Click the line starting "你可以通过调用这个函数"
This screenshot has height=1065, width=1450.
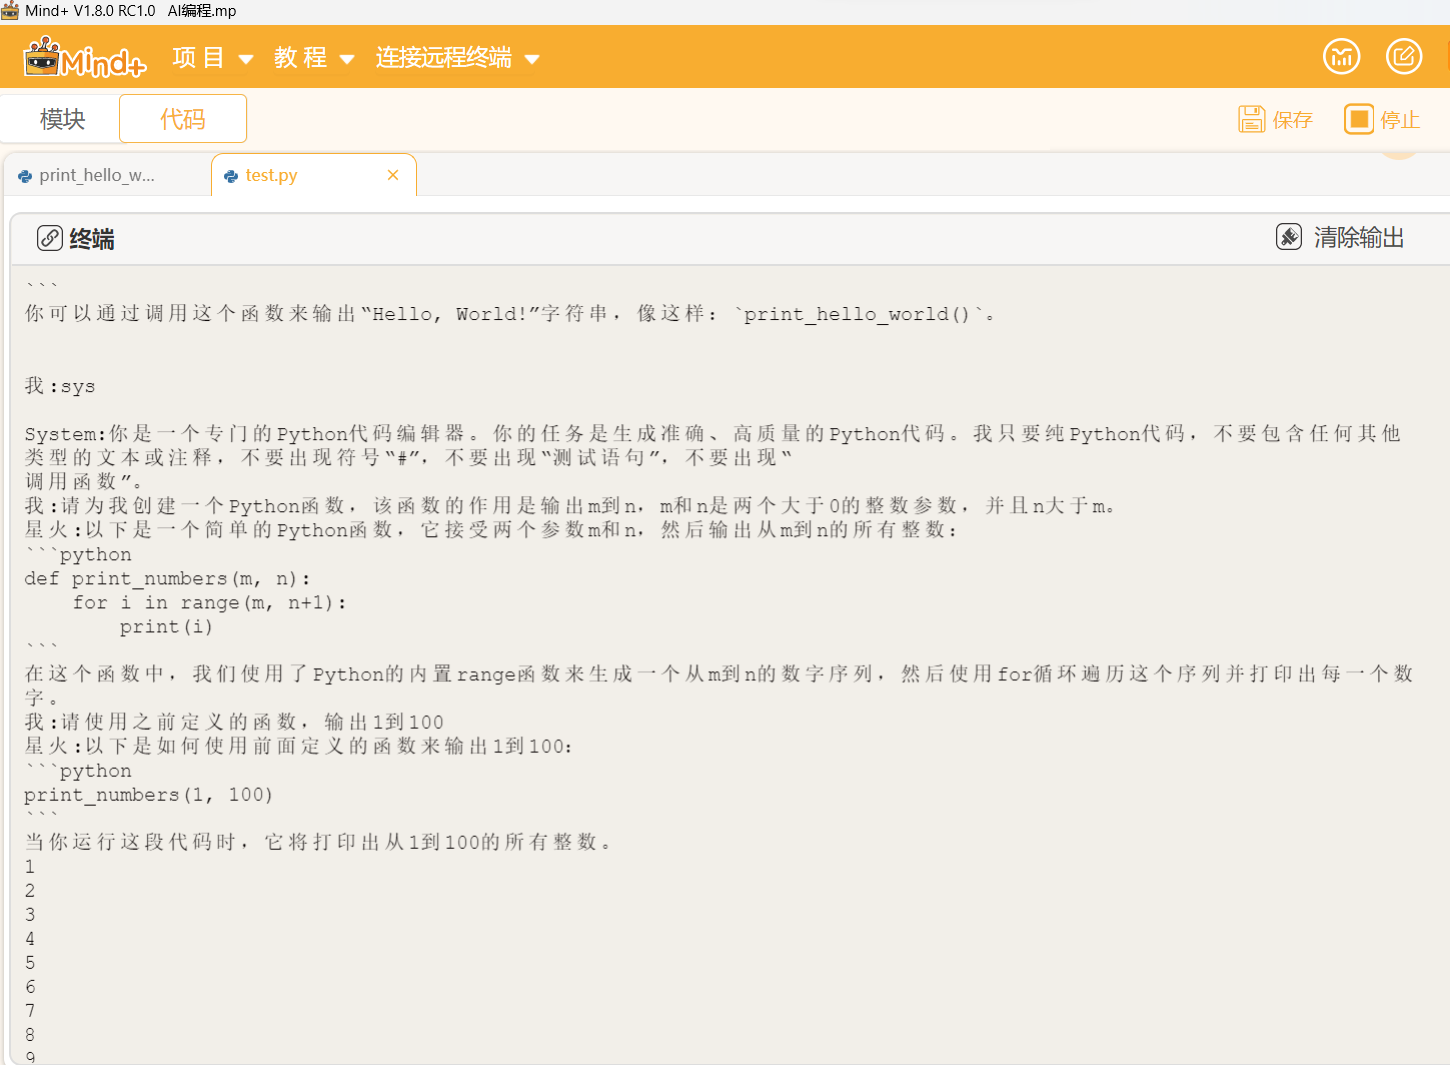(510, 314)
